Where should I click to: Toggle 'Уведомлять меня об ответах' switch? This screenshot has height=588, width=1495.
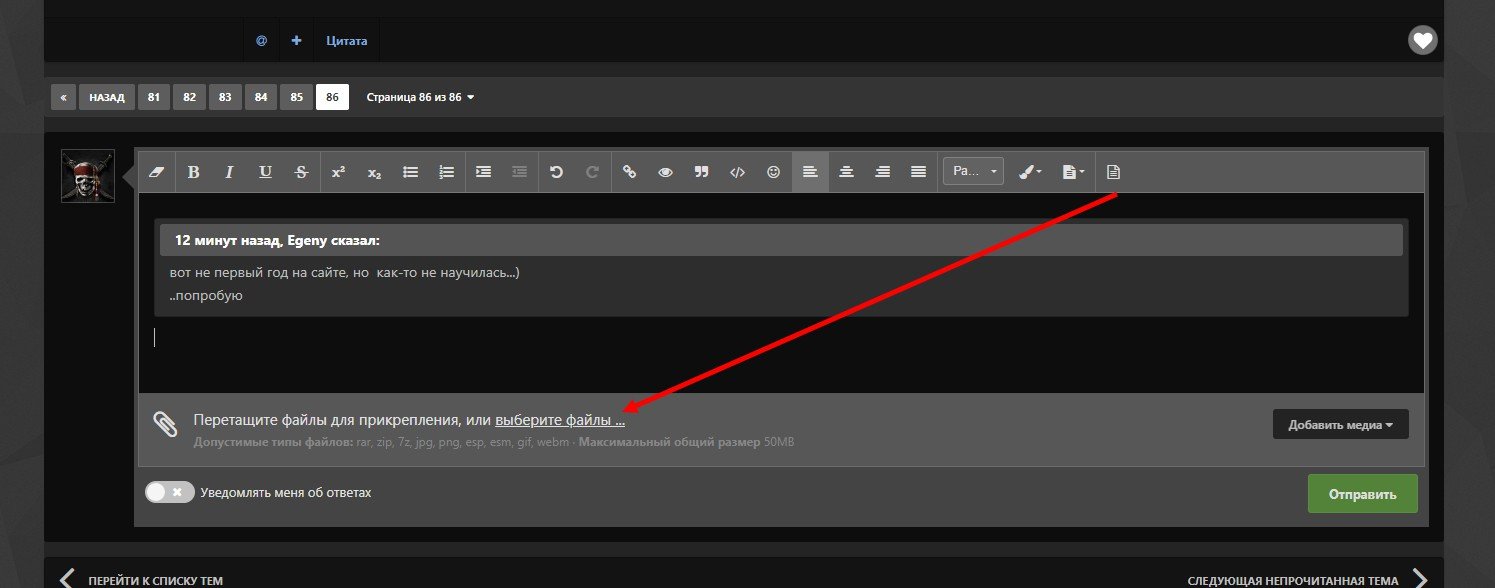(x=170, y=492)
